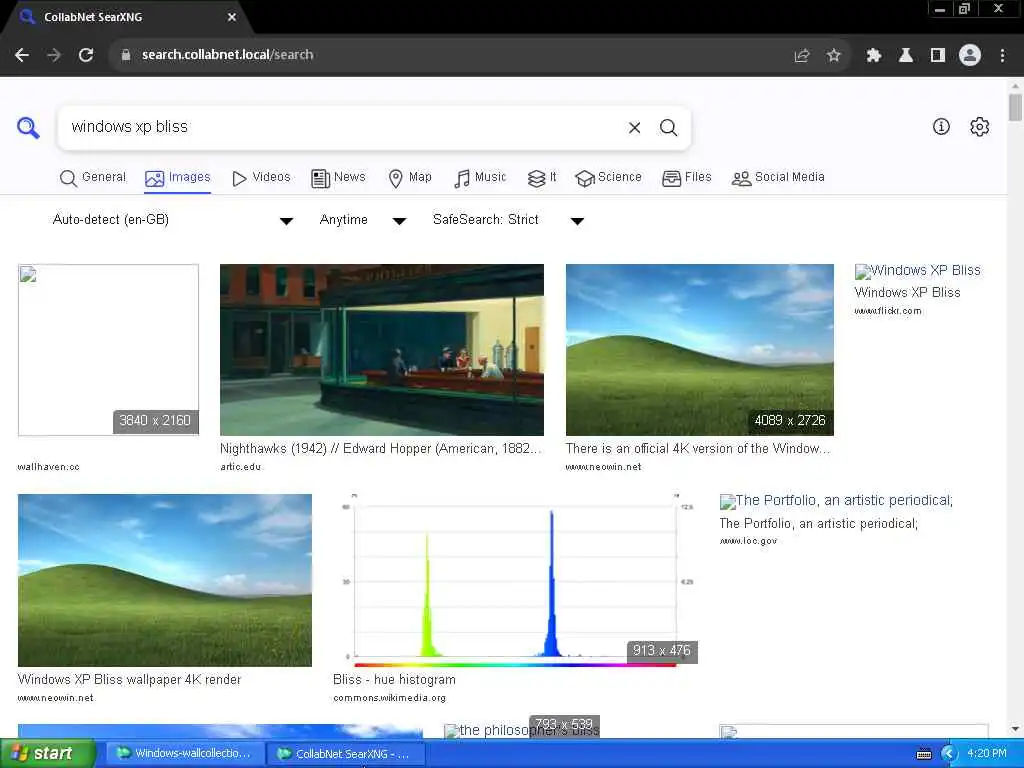
Task: Select CollabNet SearXNG taskbar button
Action: [346, 754]
